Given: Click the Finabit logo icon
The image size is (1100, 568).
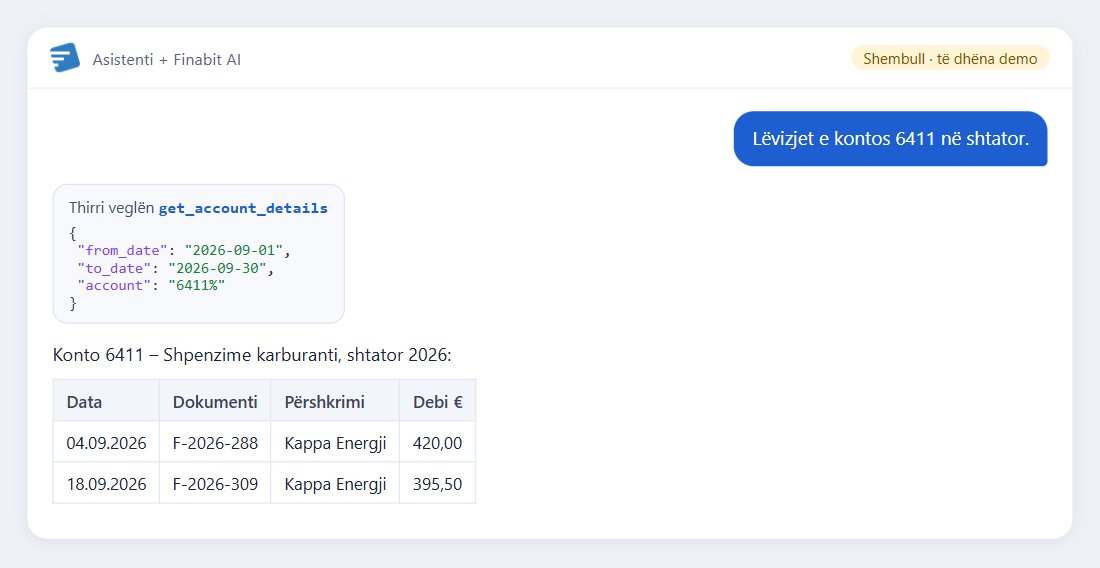Looking at the screenshot, I should (x=65, y=58).
